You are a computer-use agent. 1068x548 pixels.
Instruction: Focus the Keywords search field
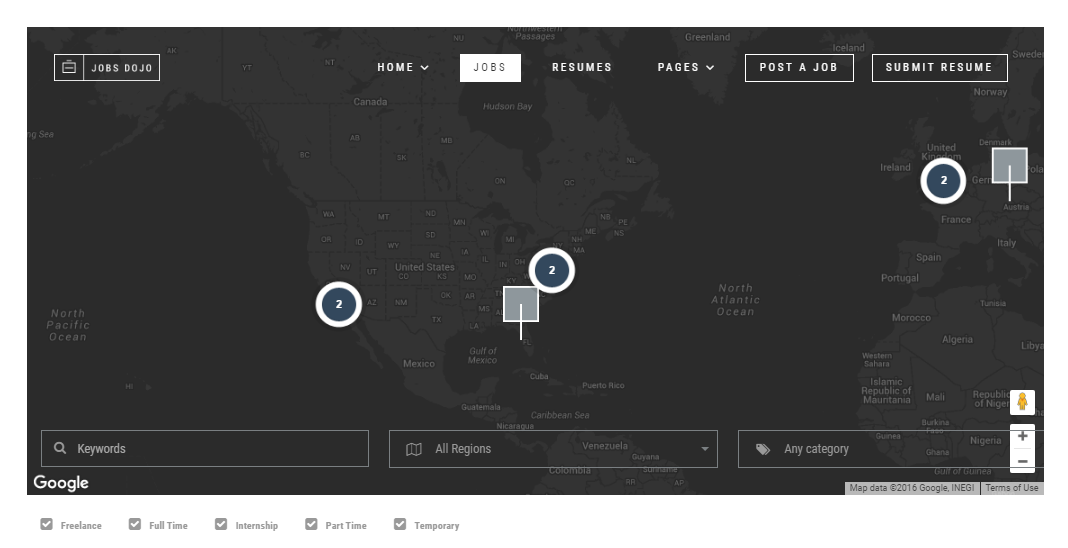pos(205,449)
